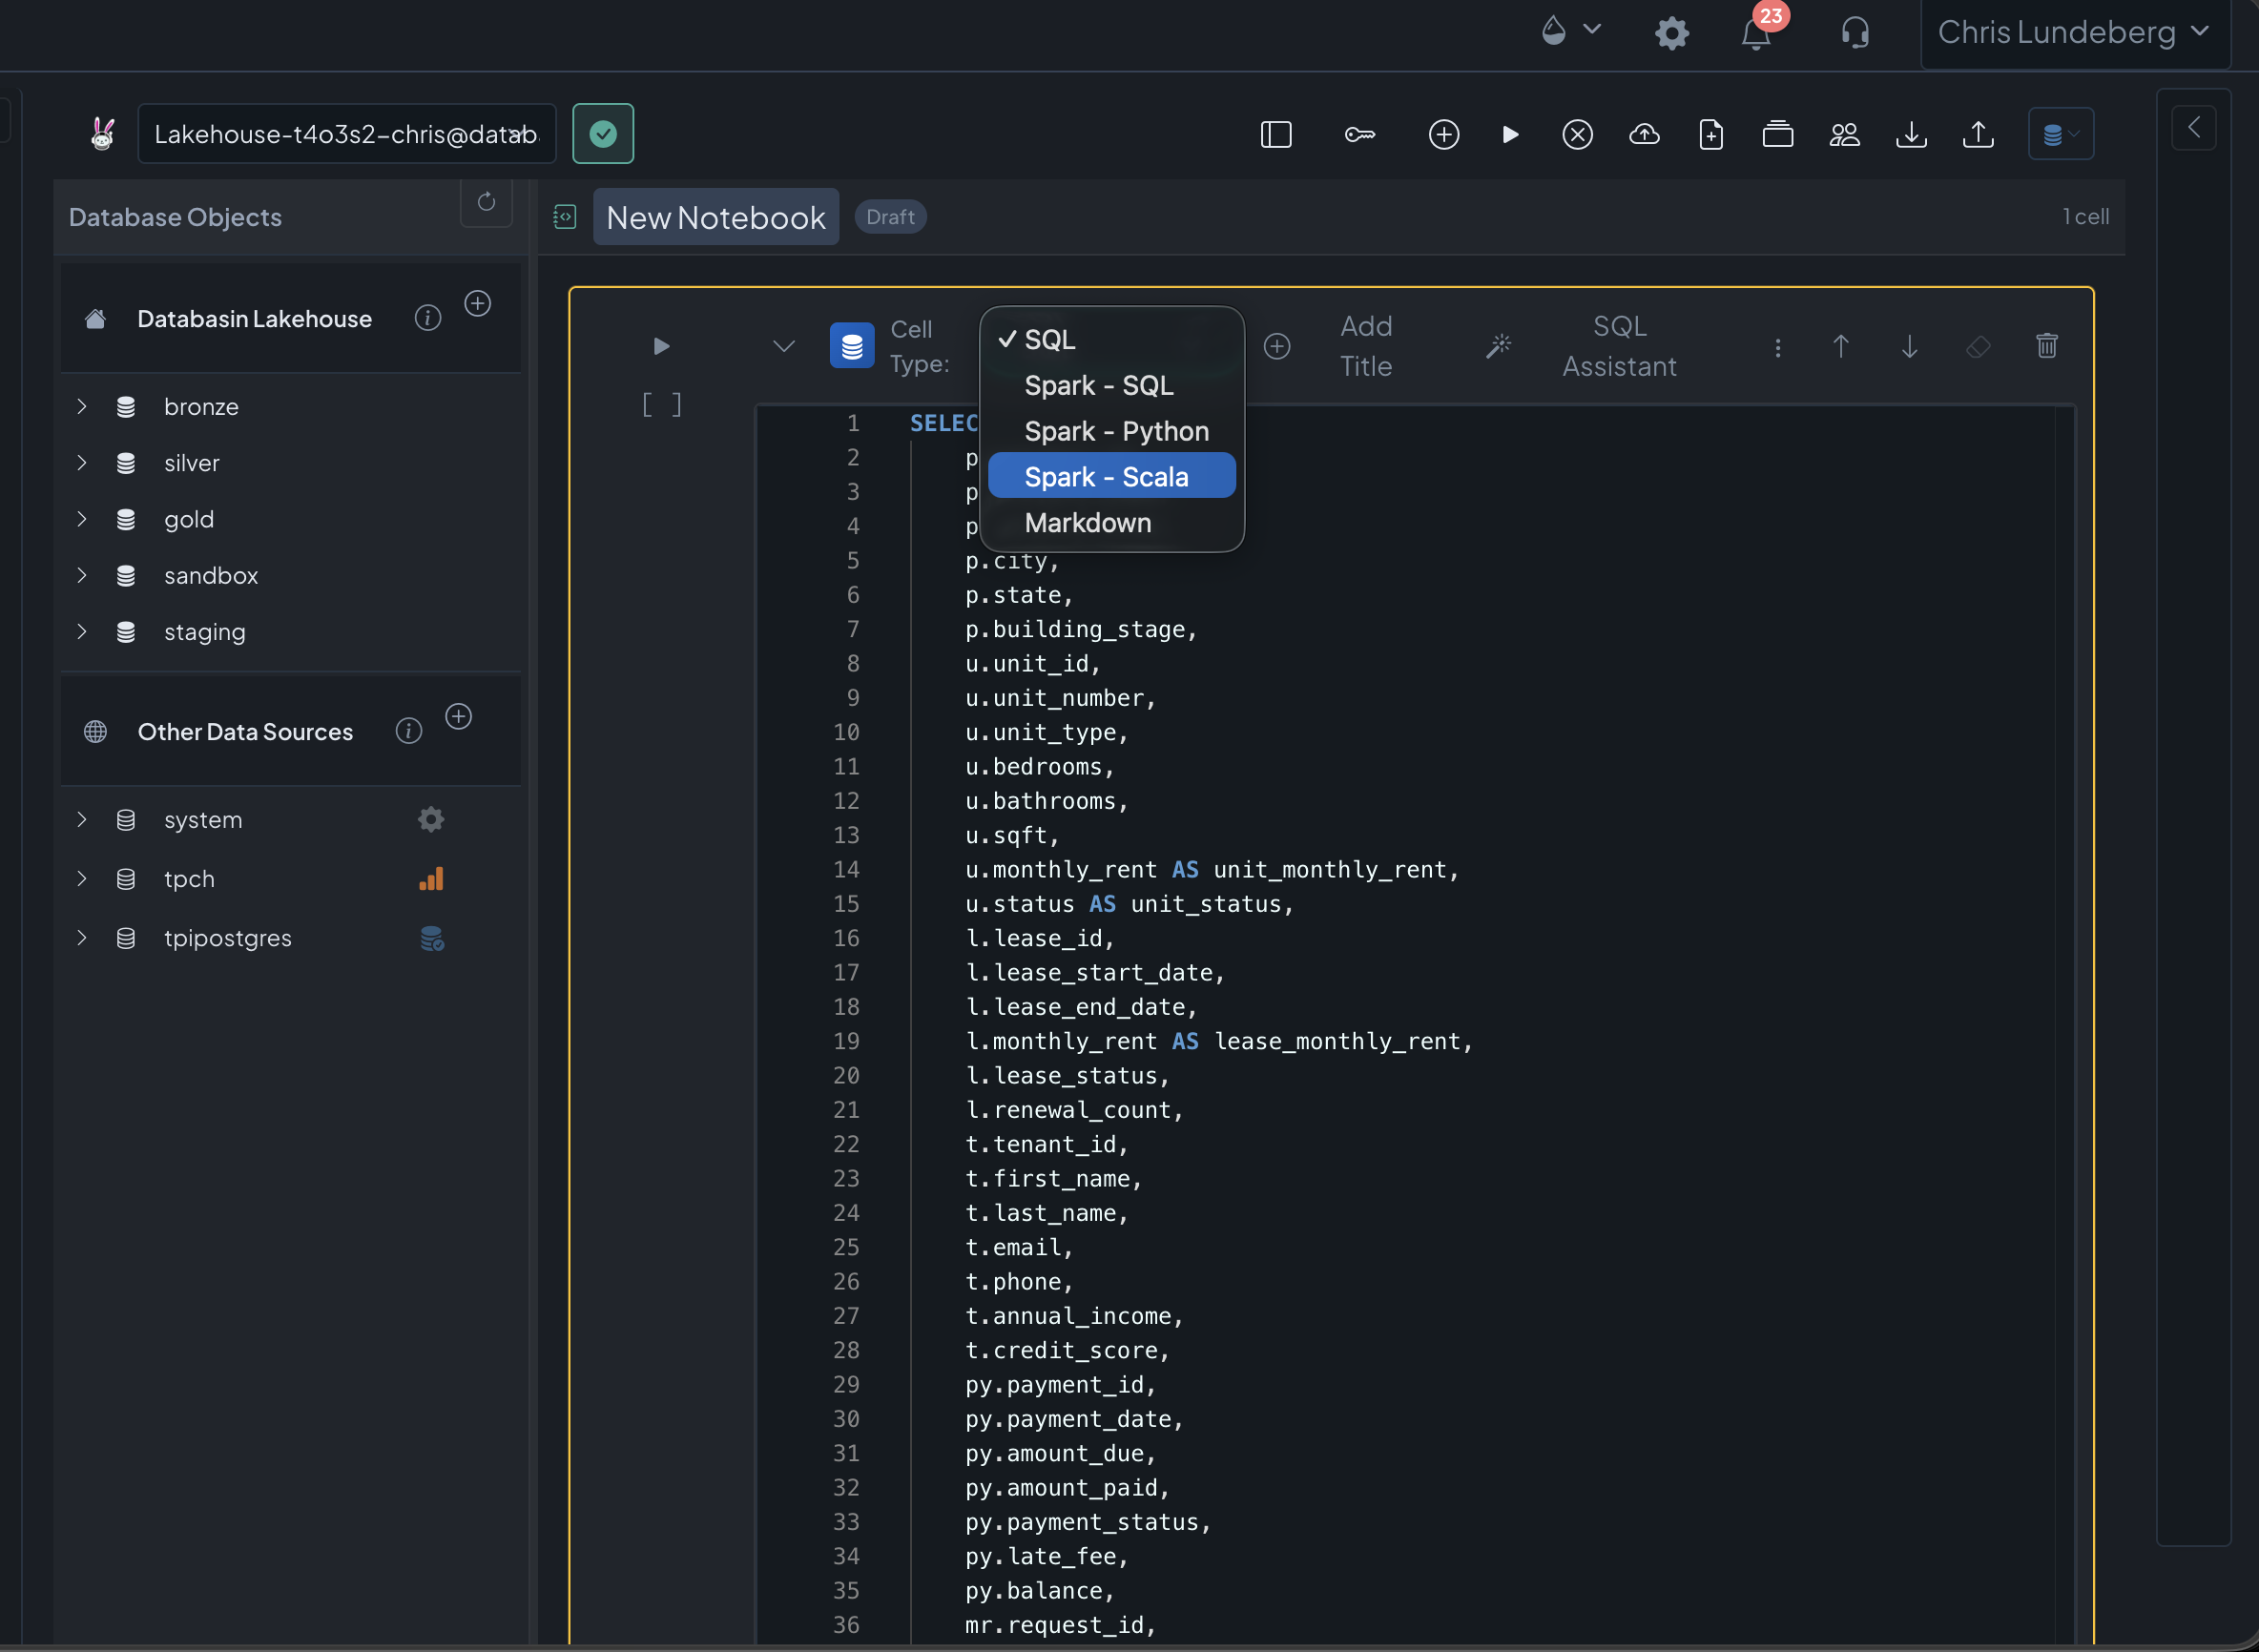Screen dimensions: 2259x1652
Task: Click Add Title for the cell
Action: [x=1366, y=346]
